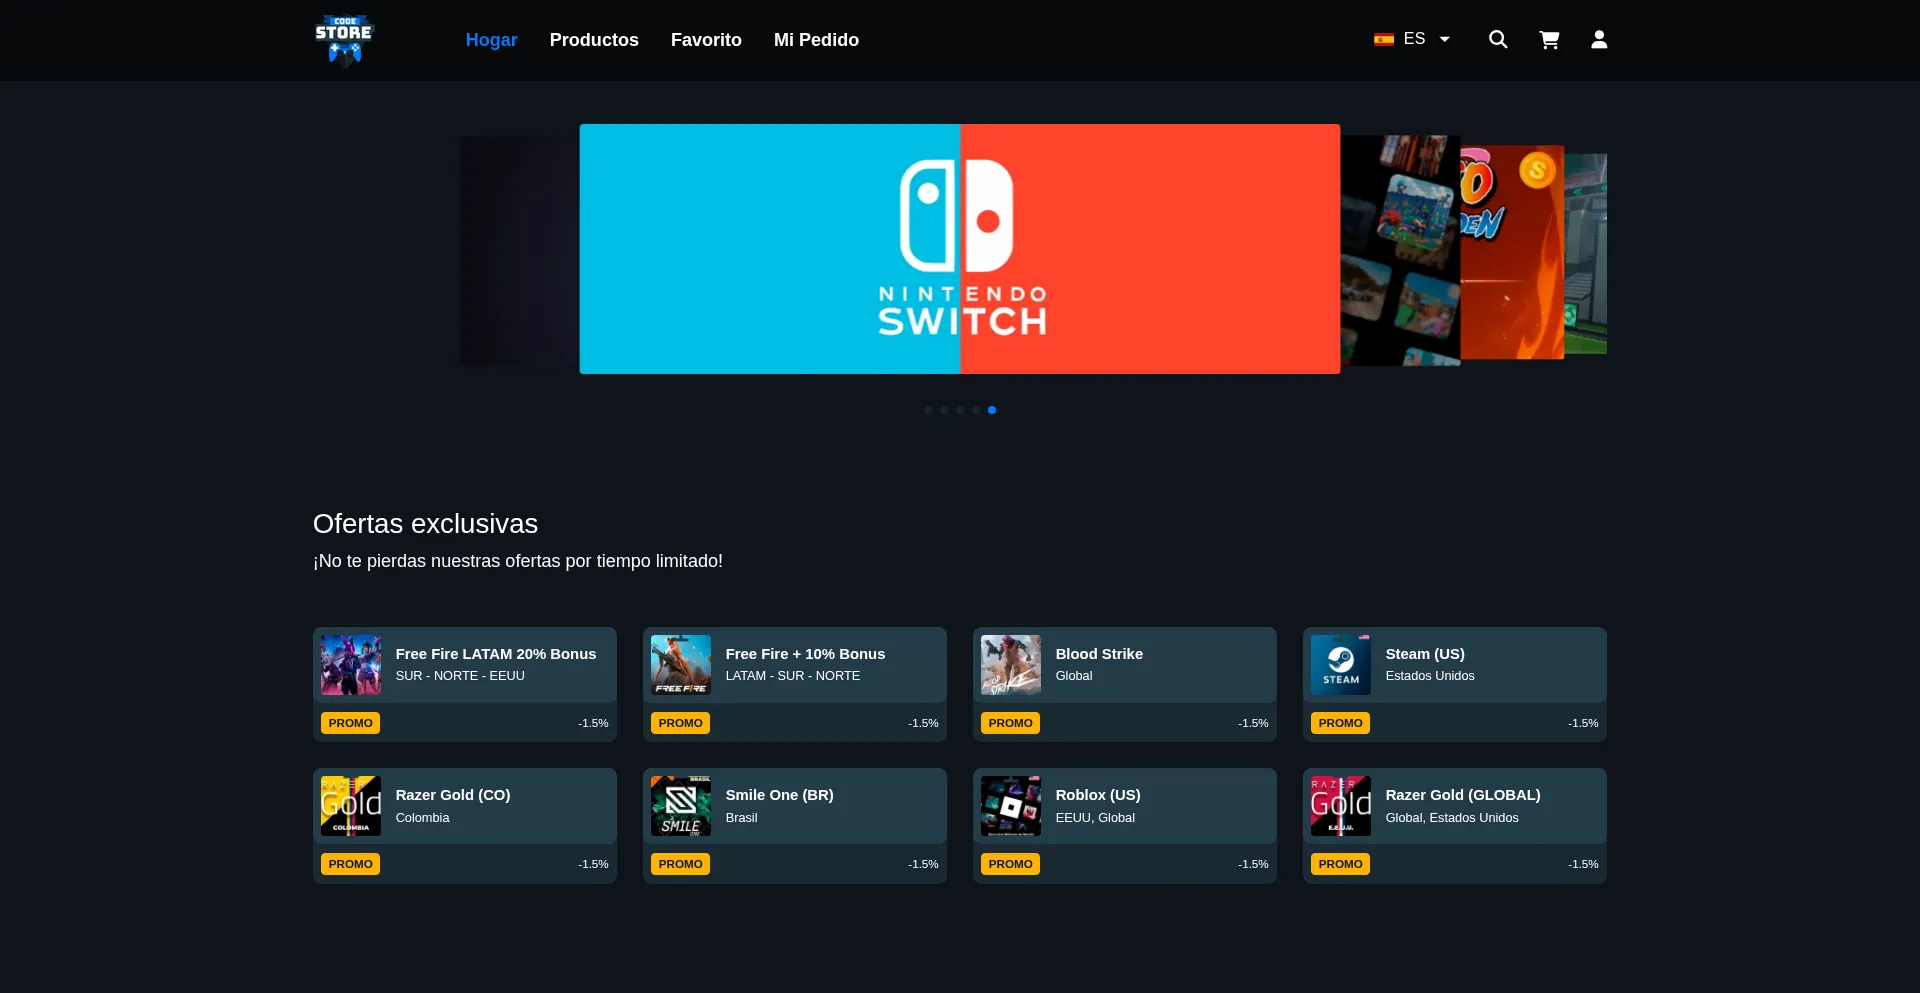Screen dimensions: 1920x993
Task: Select the second carousel dot
Action: (944, 410)
